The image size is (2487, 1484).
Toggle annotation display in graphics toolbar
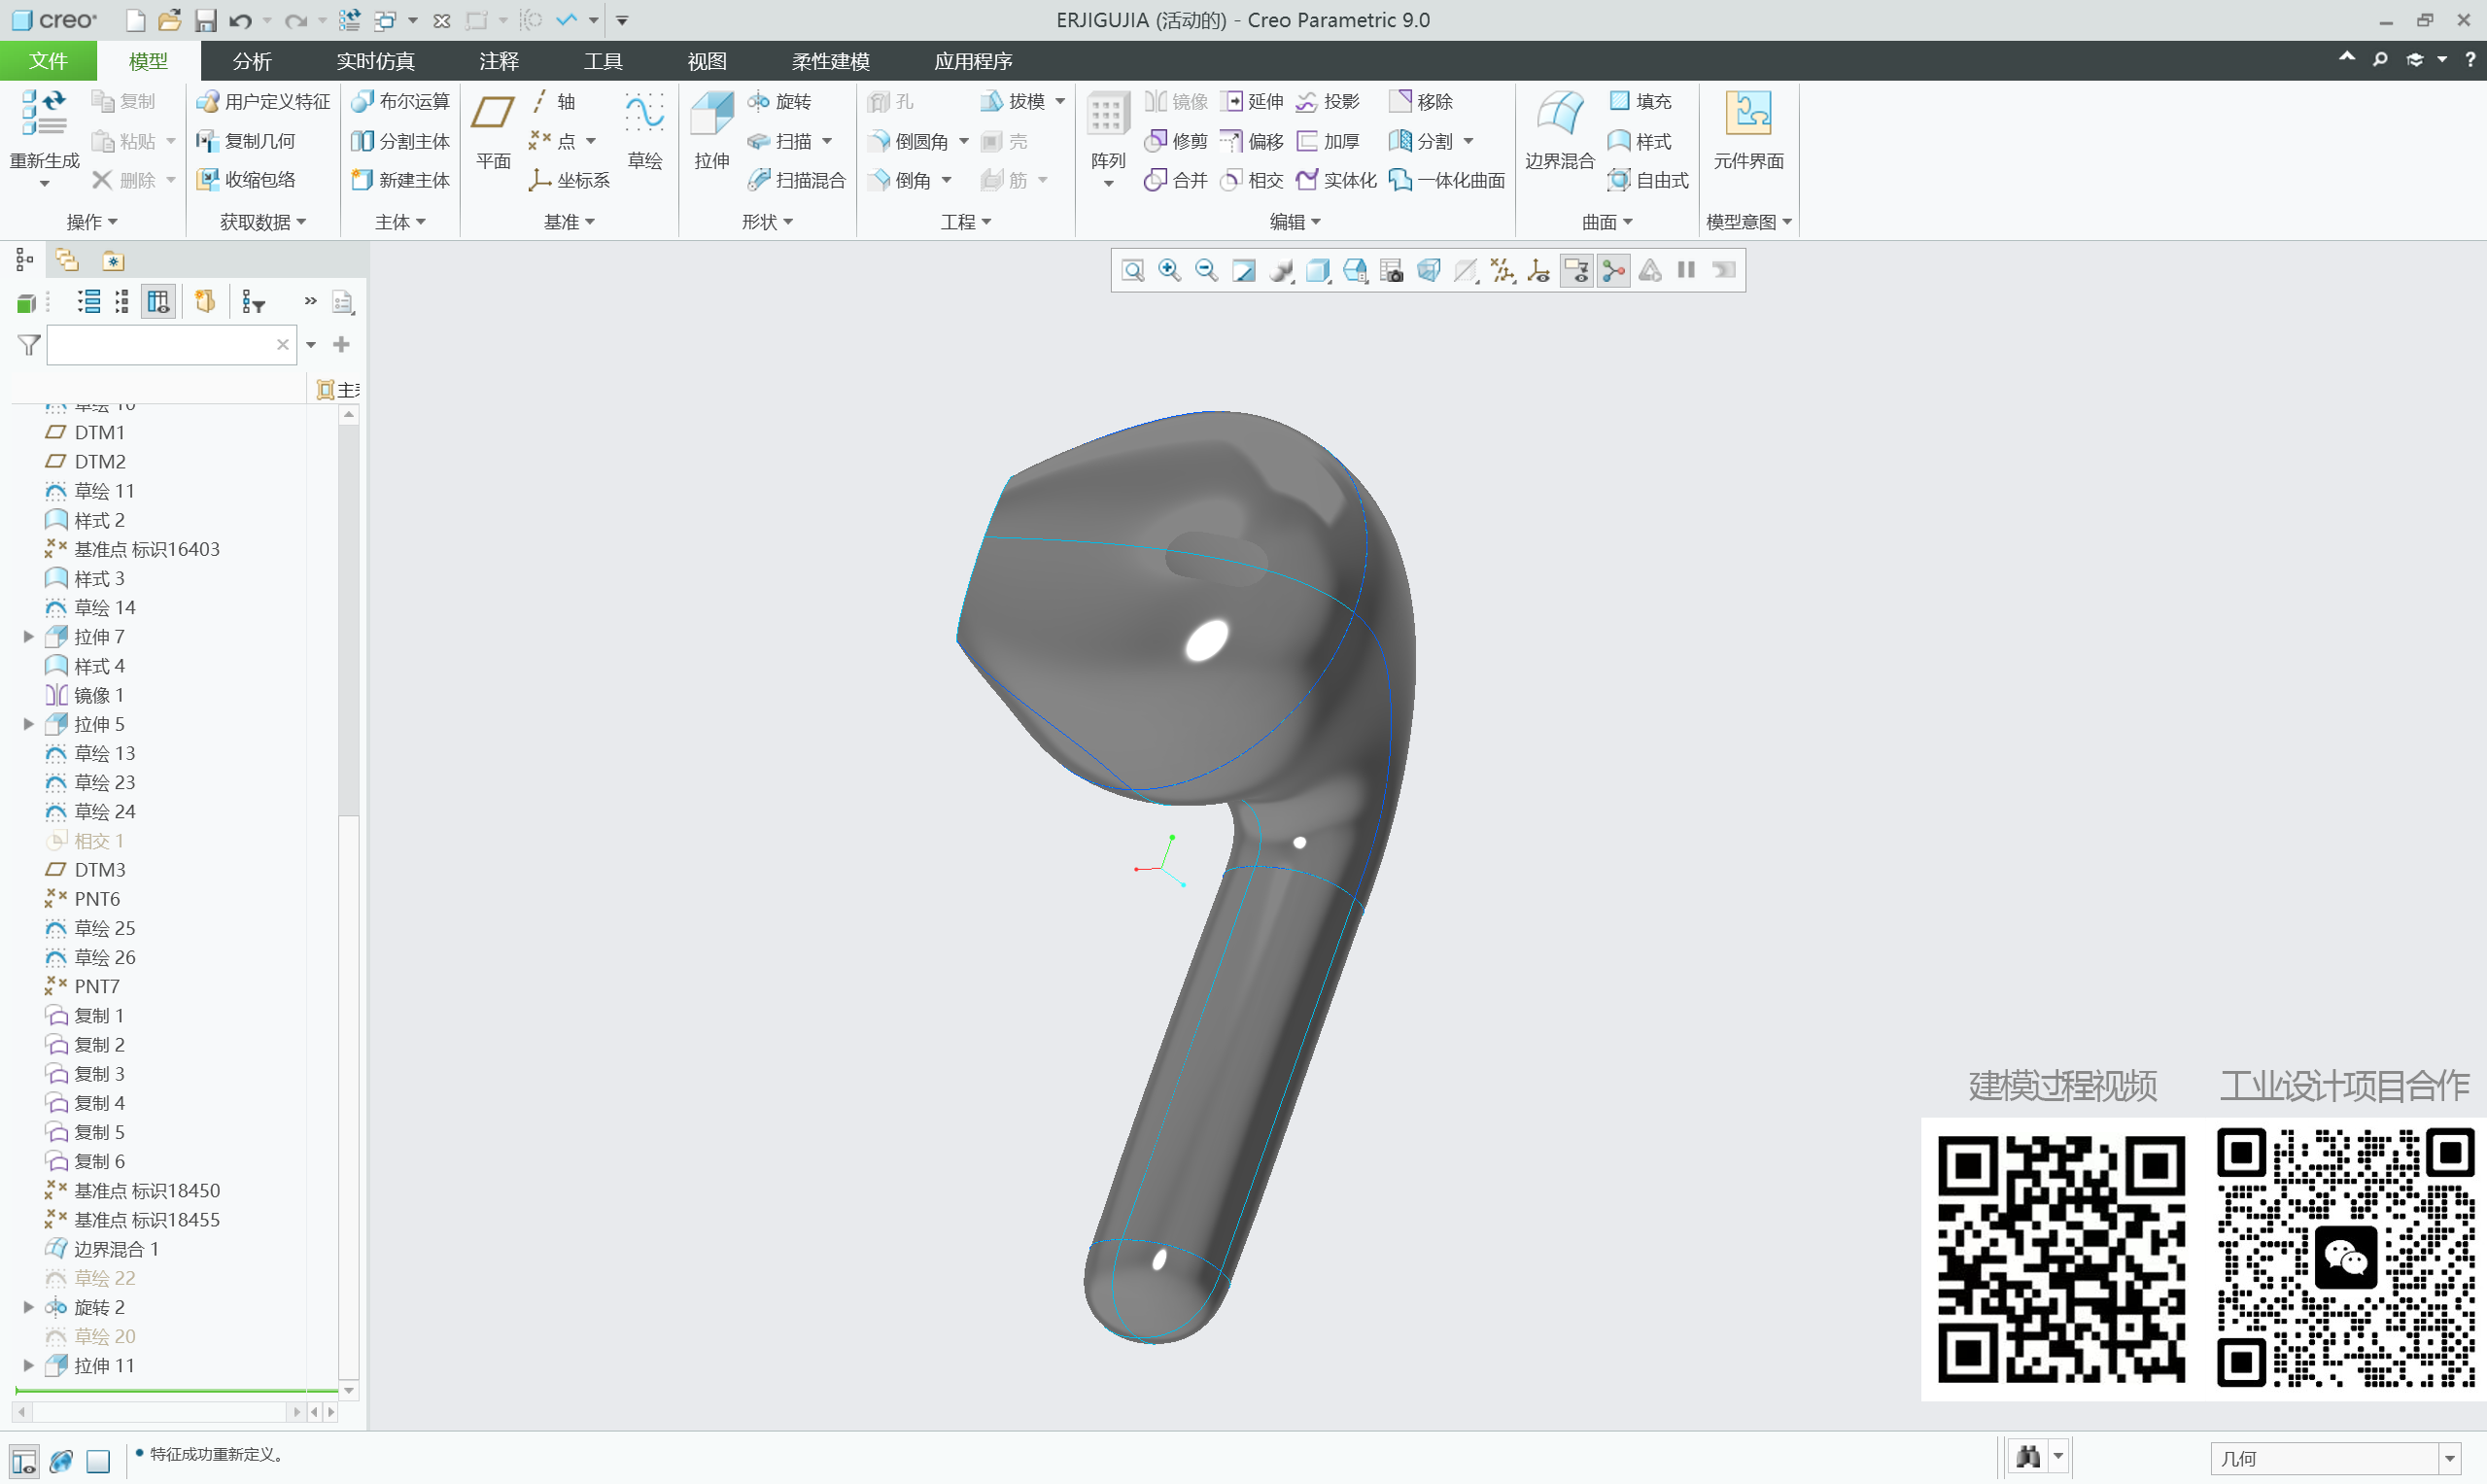(1577, 270)
